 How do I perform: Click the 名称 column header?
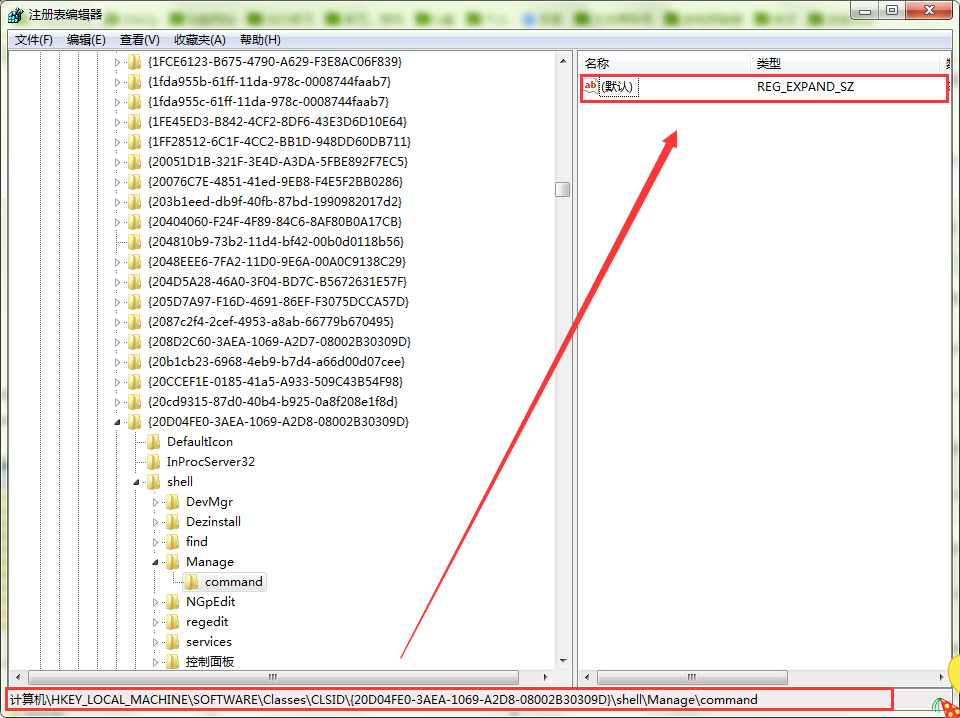(597, 63)
